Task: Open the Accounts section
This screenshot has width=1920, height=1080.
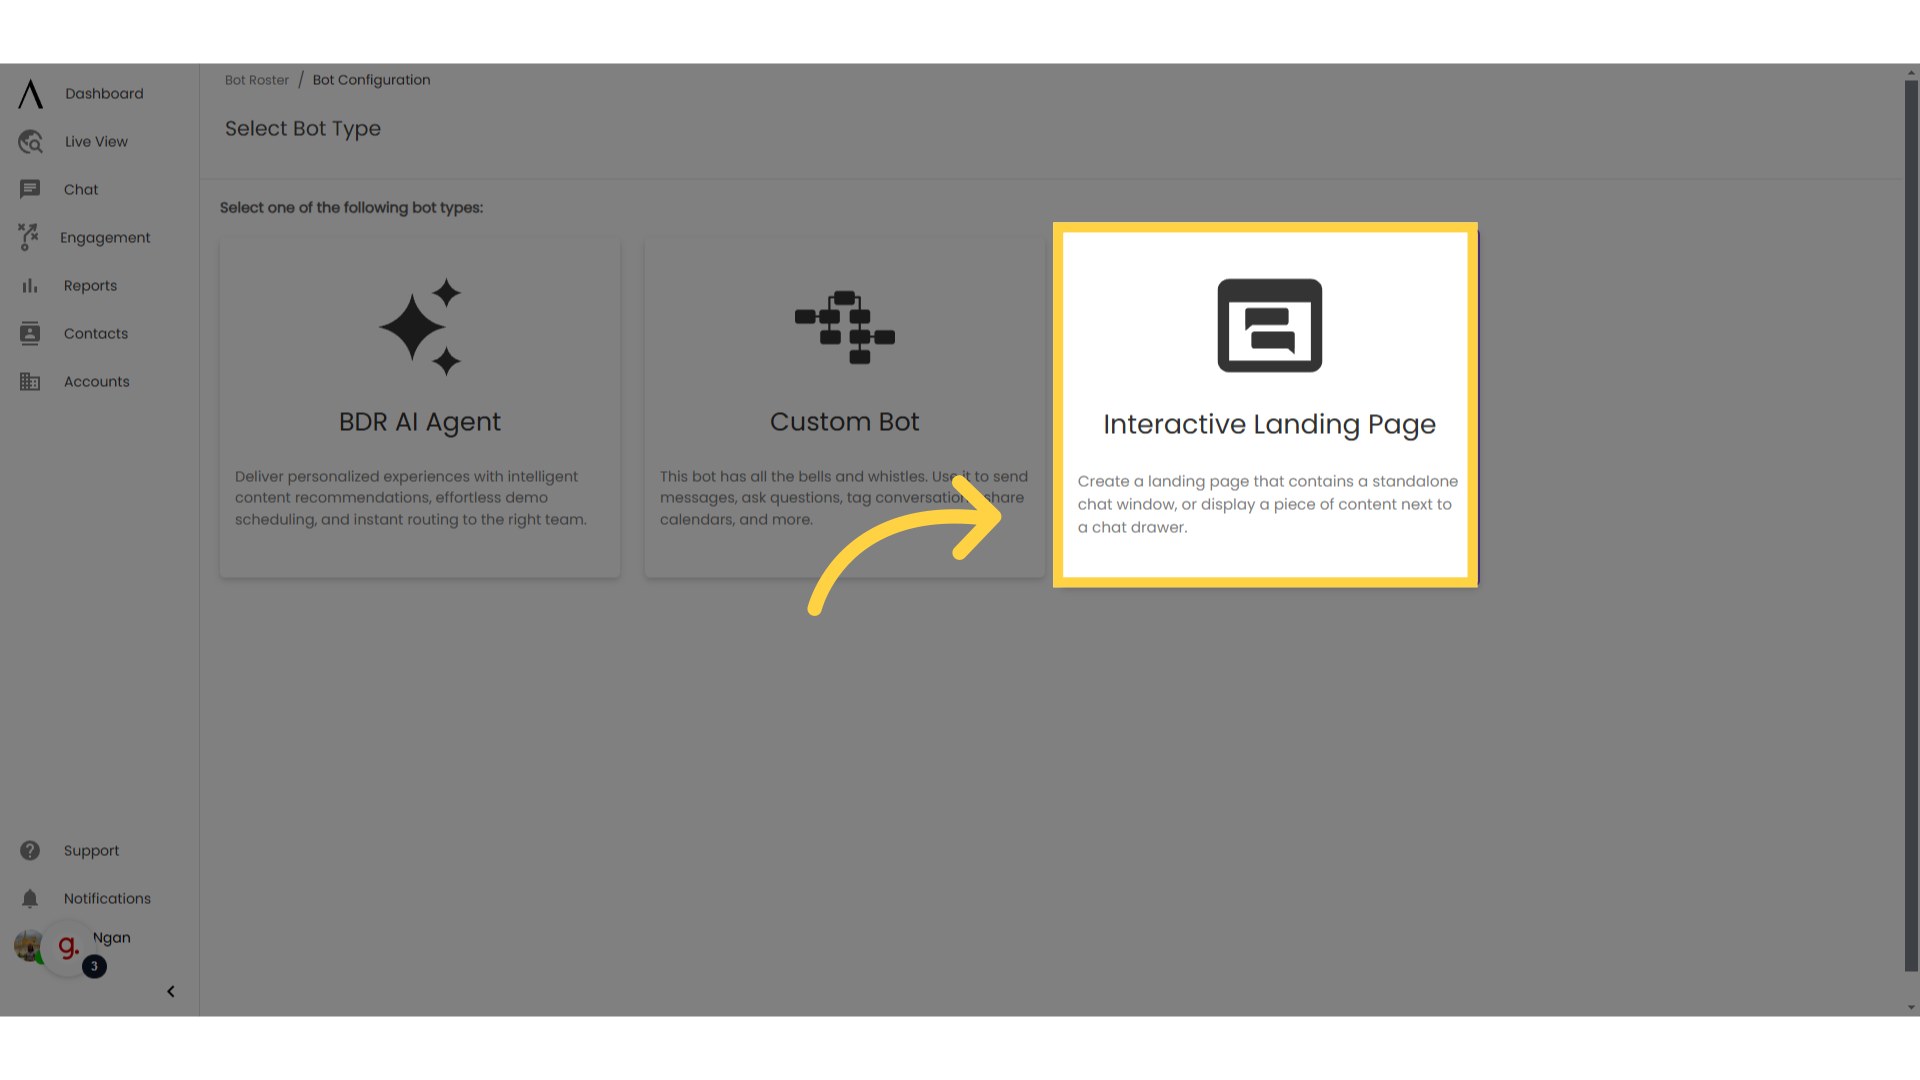Action: click(96, 381)
